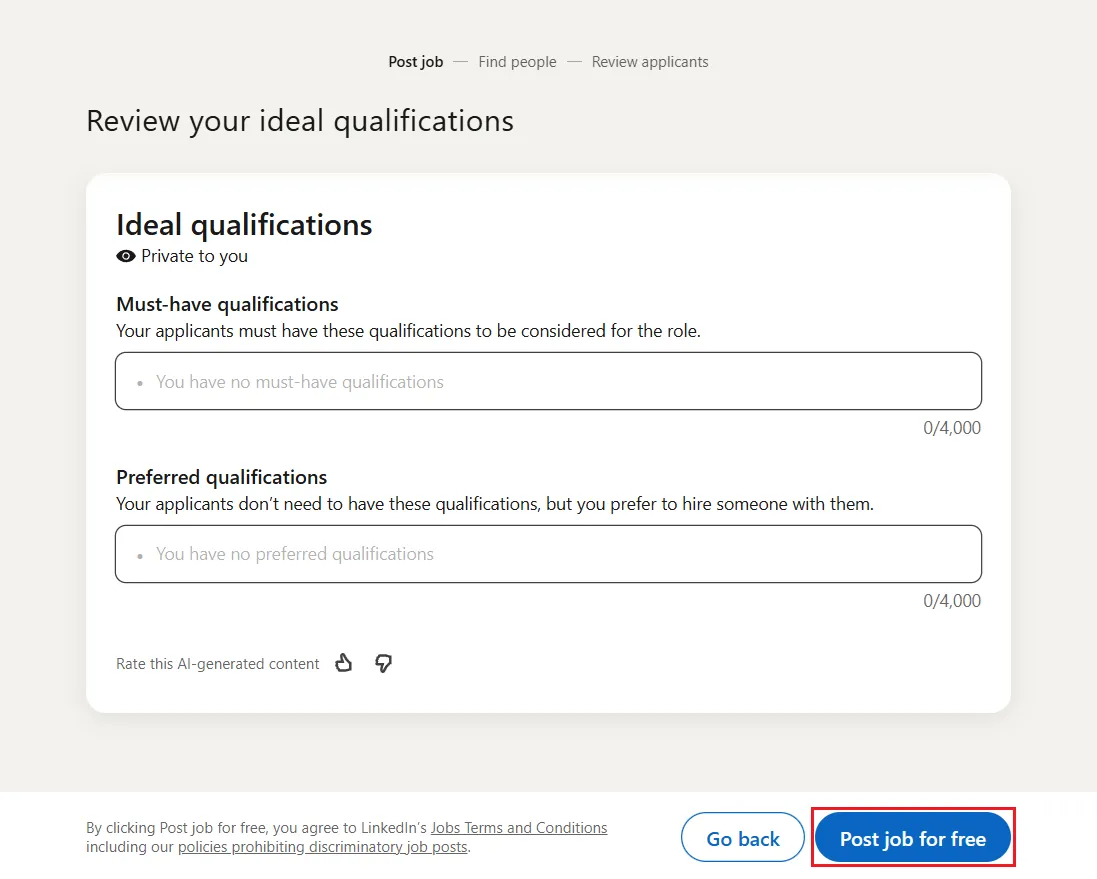Click the Ideal qualifications heading
Screen dimensions: 1097x879
(x=243, y=224)
